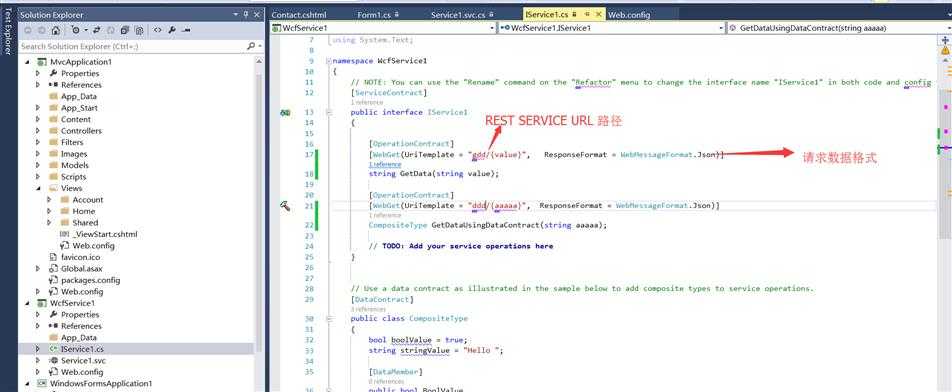Click the Filters folder icon
The height and width of the screenshot is (392, 952).
click(x=53, y=143)
